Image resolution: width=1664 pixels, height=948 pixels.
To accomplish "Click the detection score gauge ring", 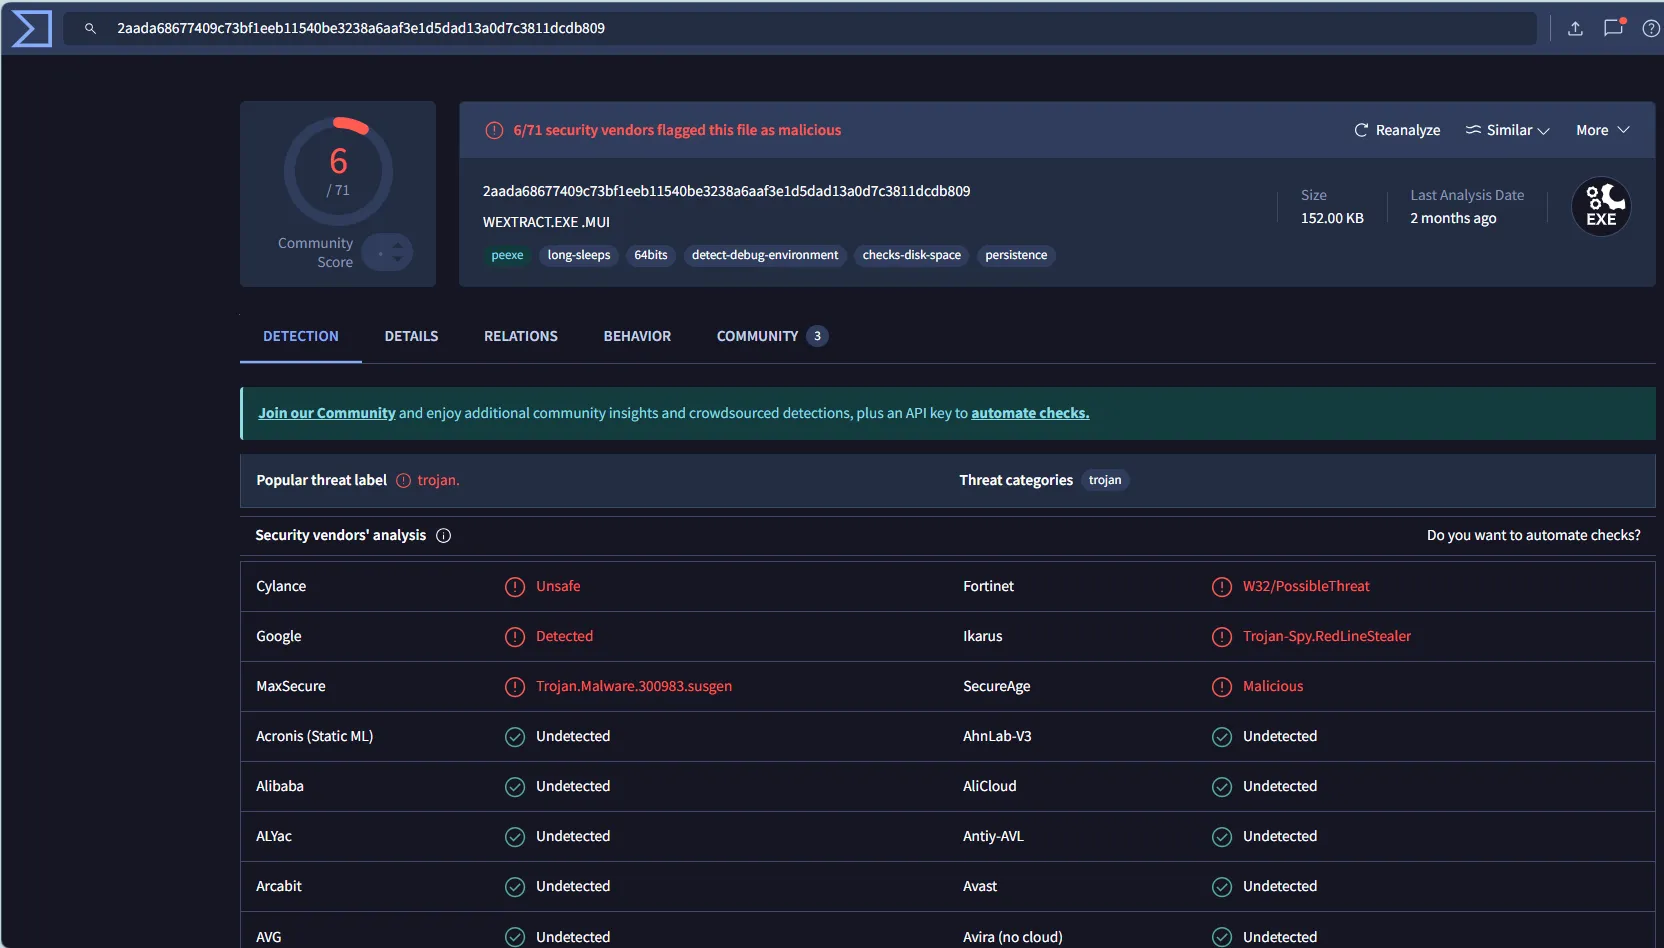I will click(338, 171).
